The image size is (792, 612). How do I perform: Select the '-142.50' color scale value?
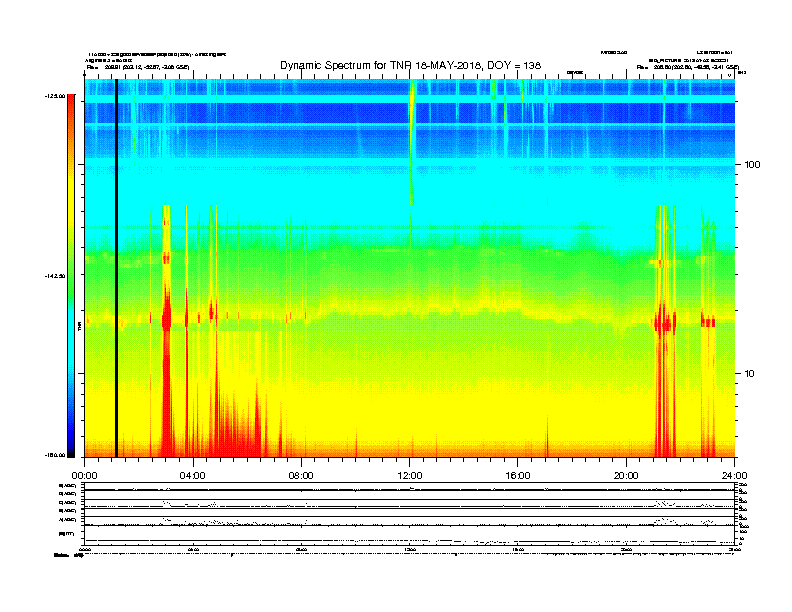point(55,276)
